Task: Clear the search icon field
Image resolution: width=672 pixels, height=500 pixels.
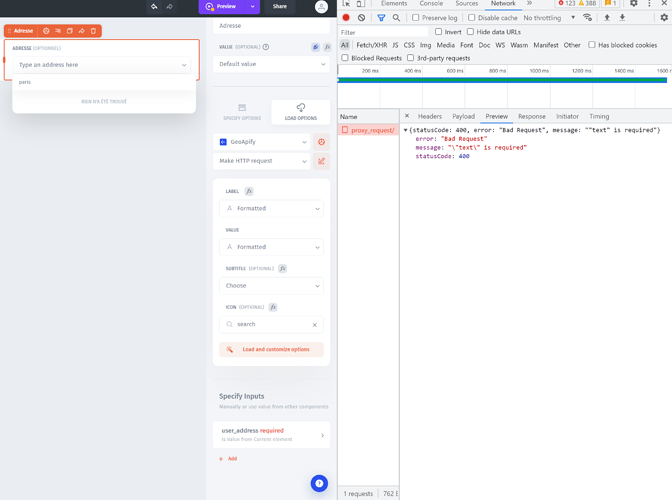Action: (x=315, y=325)
